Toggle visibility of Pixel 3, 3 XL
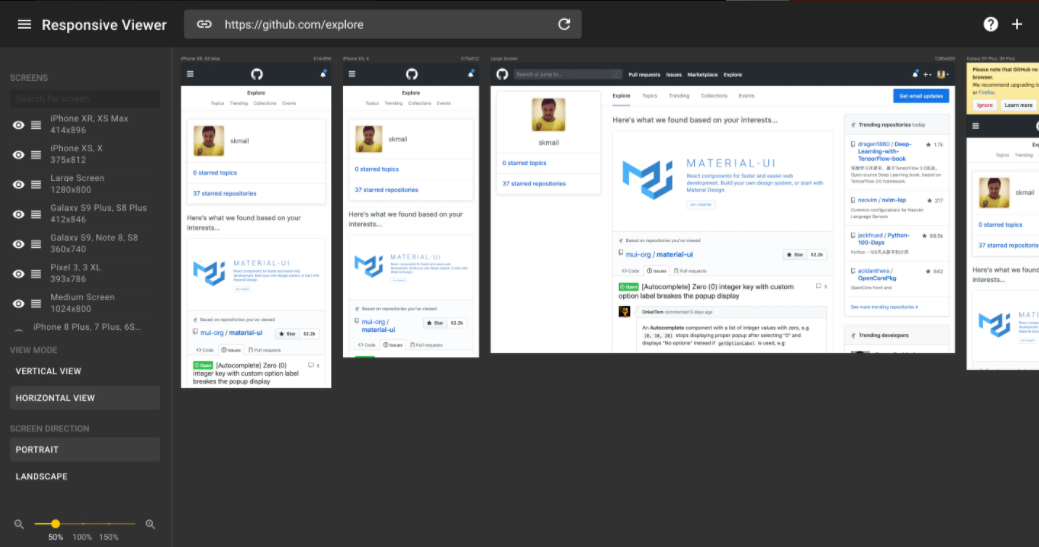 tap(19, 274)
